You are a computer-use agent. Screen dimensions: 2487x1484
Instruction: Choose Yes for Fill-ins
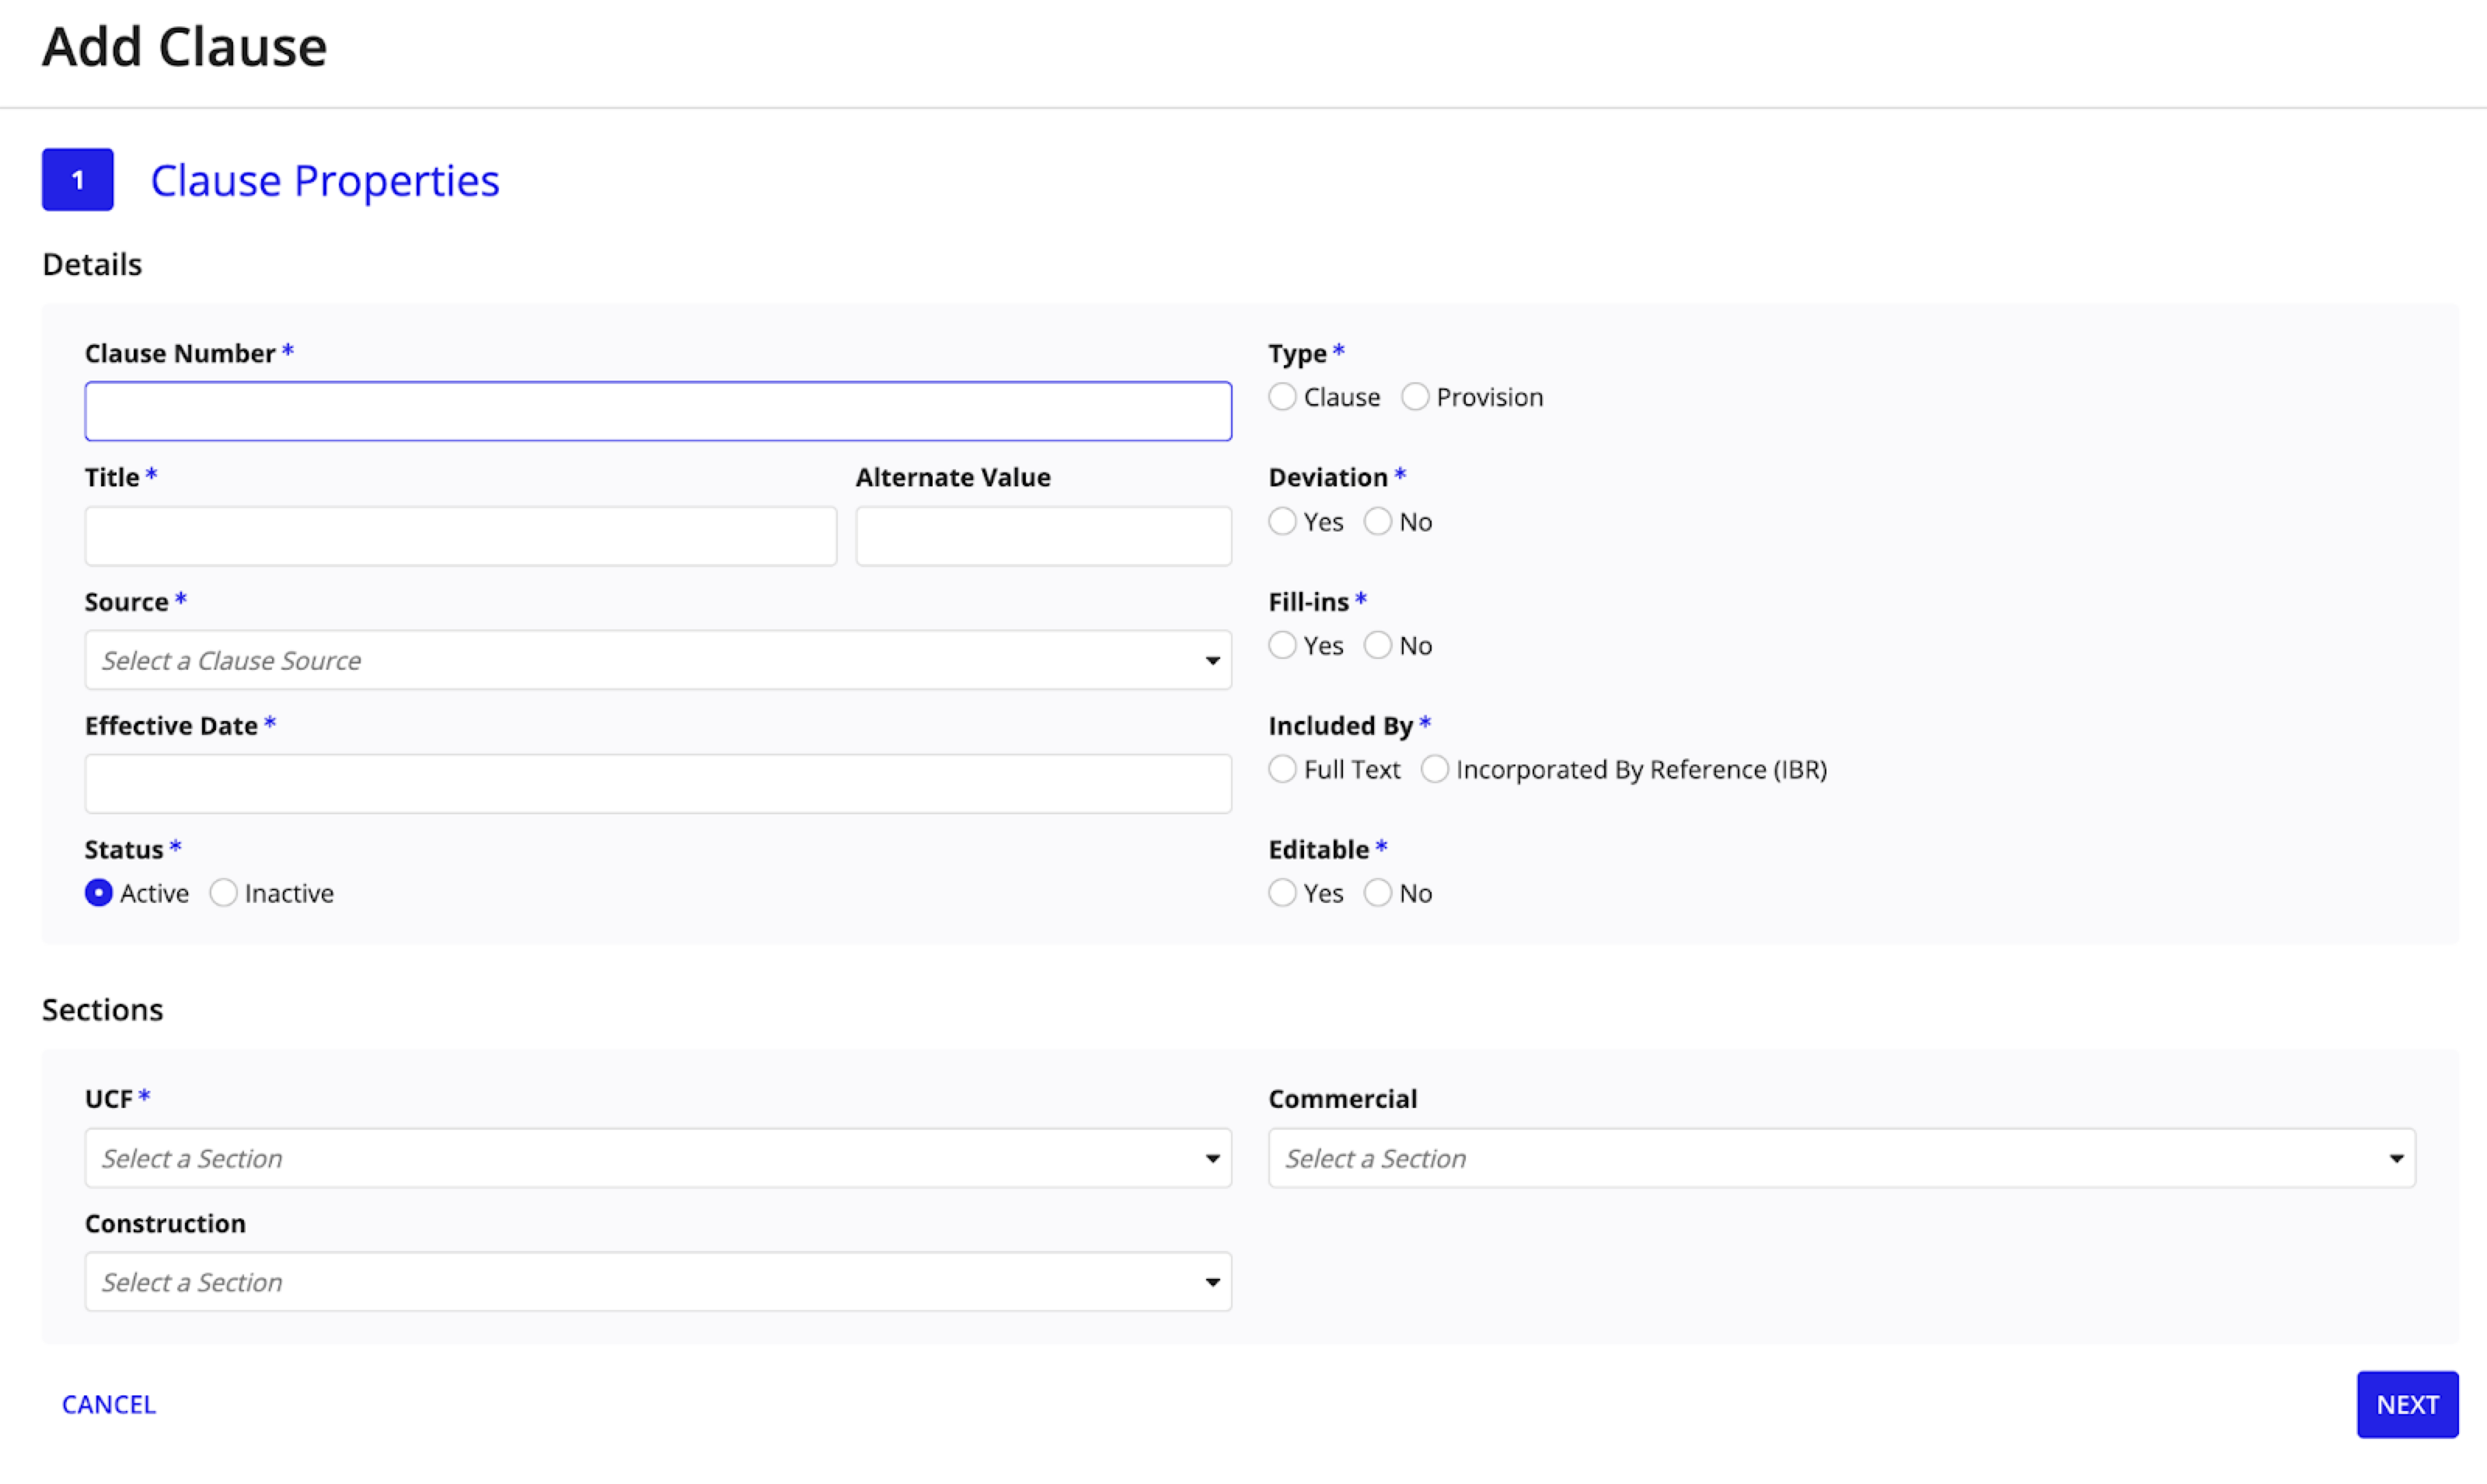[x=1282, y=646]
